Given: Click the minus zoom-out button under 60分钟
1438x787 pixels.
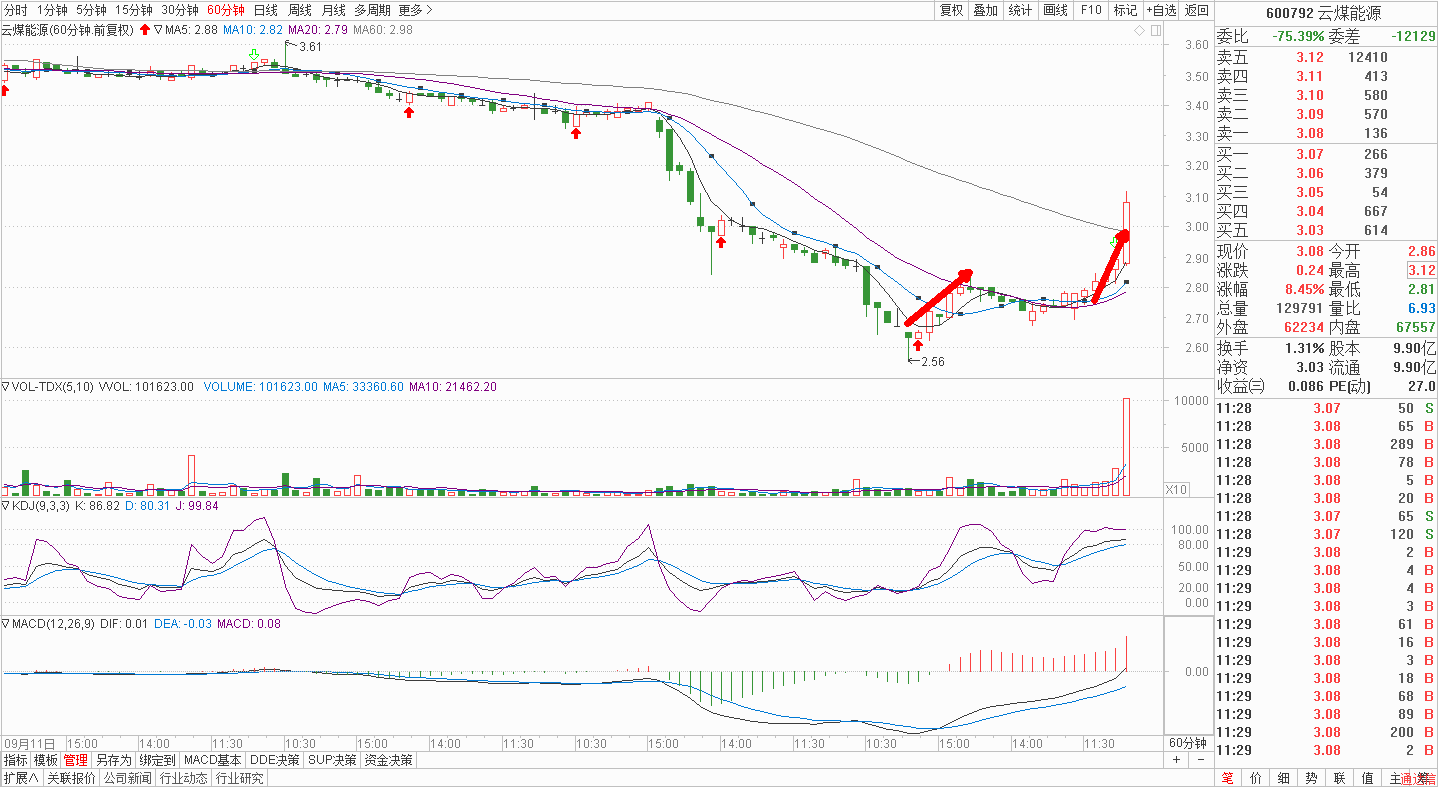Looking at the screenshot, I should click(x=1201, y=760).
